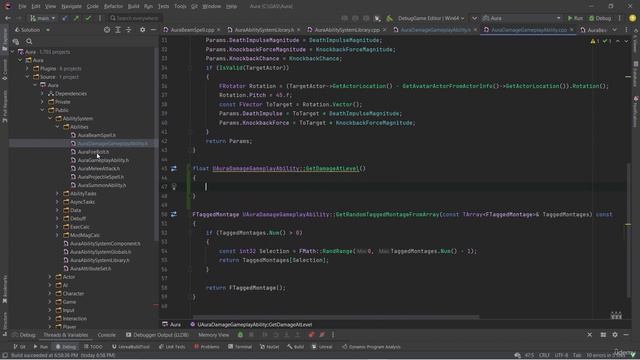Viewport: 640px width, 360px height.
Task: Click the expand all icon in Solution panel
Action: click(x=118, y=30)
